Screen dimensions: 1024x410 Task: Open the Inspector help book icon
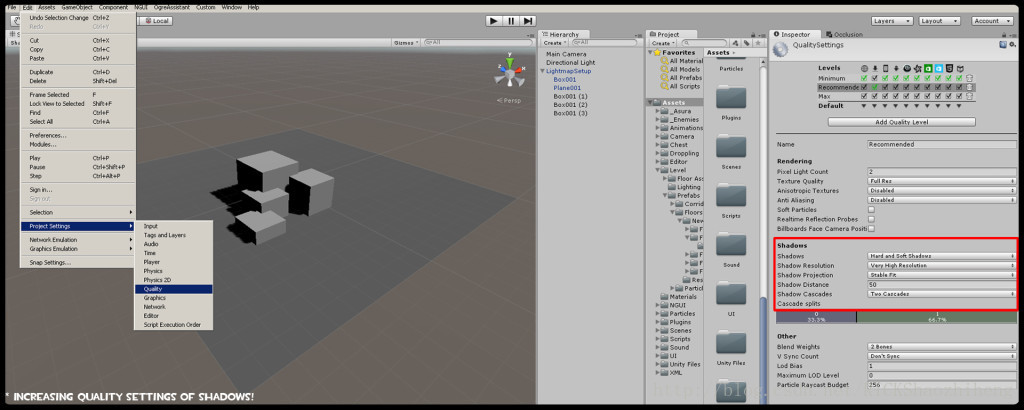click(x=1003, y=45)
